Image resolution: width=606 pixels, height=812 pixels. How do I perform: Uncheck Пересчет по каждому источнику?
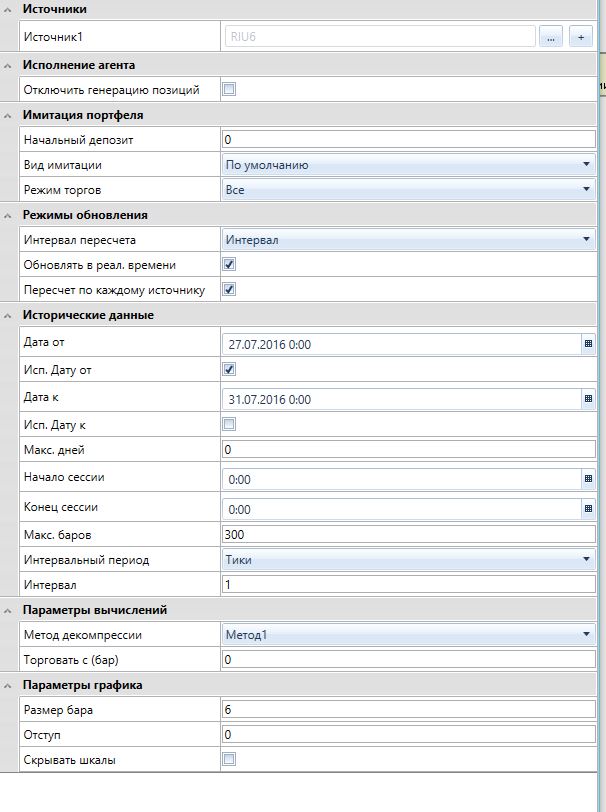[229, 290]
